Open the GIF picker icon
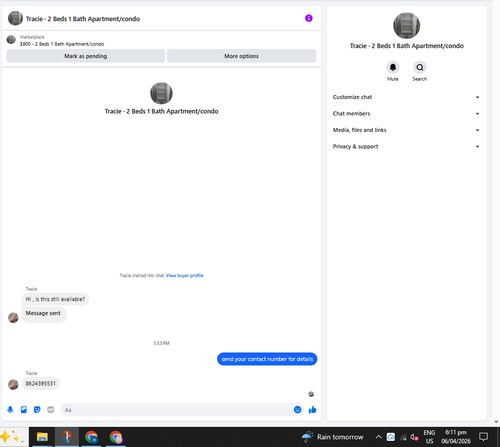The height and width of the screenshot is (447, 500). 50,410
